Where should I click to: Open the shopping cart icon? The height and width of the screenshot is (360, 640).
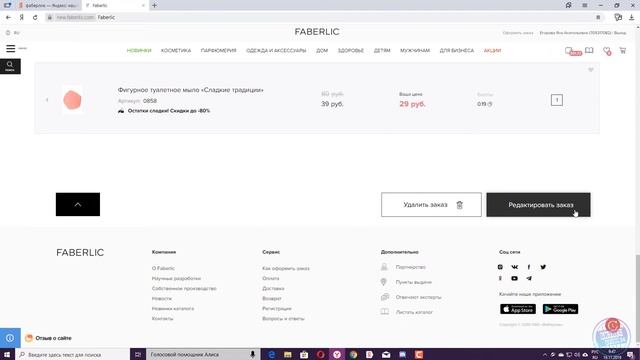pyautogui.click(x=622, y=50)
